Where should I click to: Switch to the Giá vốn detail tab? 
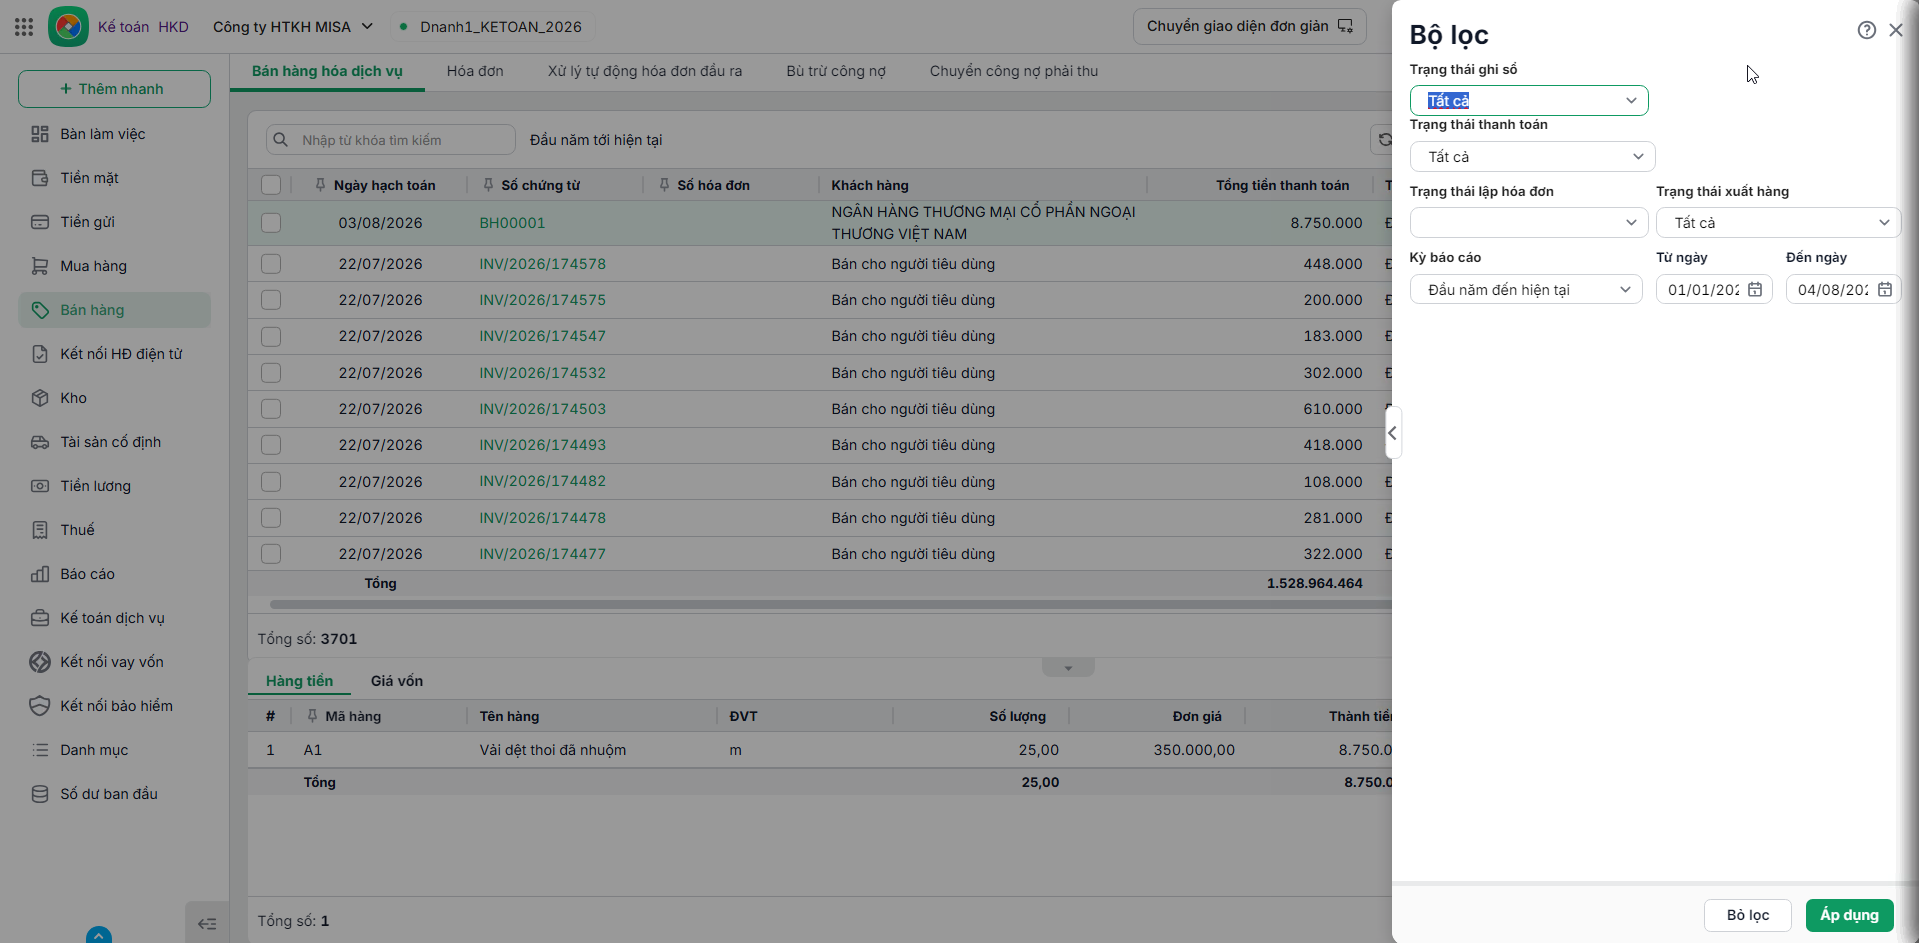(397, 681)
